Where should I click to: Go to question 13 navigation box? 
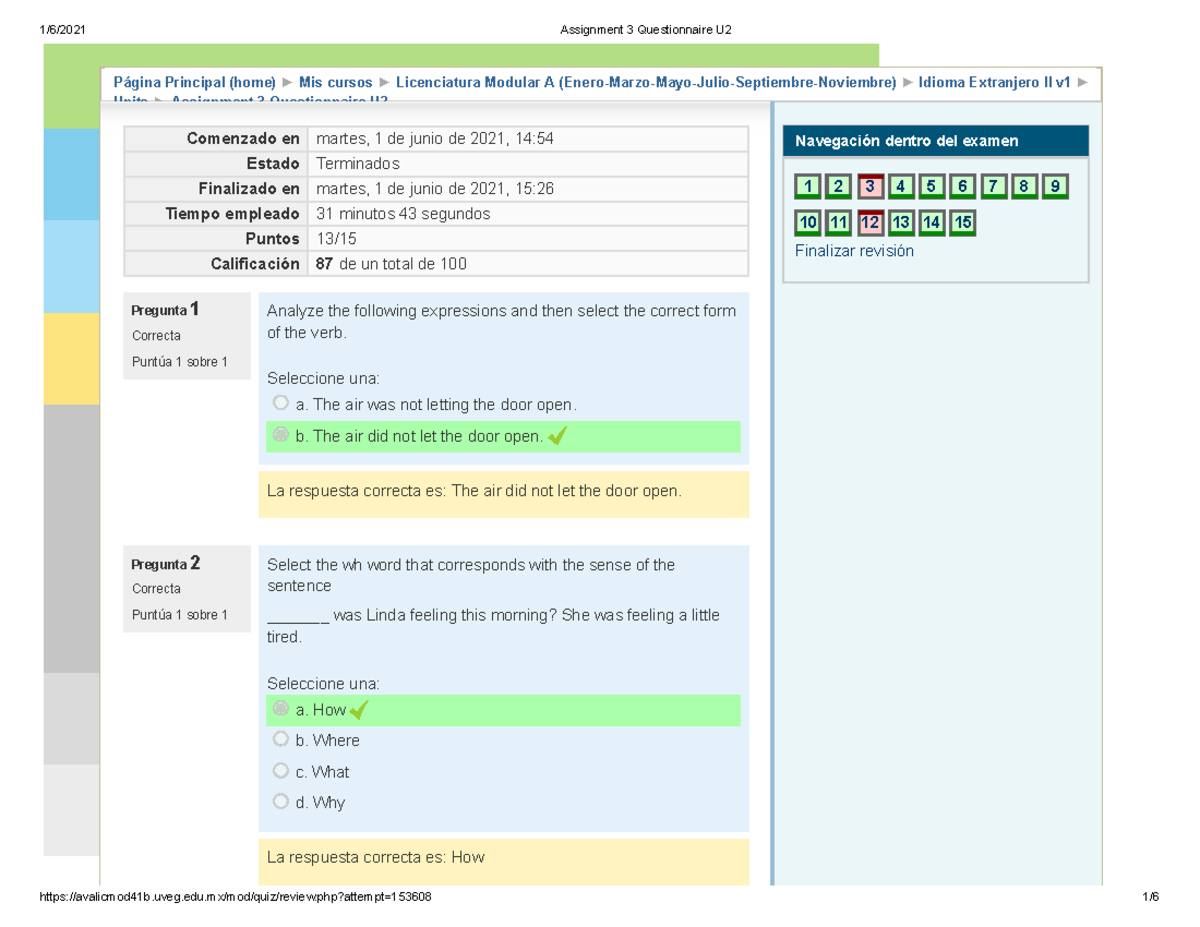(x=901, y=223)
